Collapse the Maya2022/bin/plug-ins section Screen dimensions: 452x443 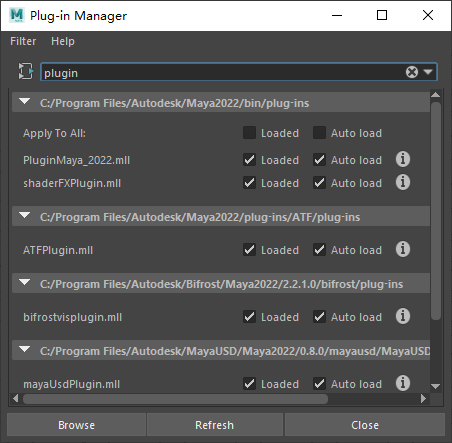pyautogui.click(x=25, y=102)
